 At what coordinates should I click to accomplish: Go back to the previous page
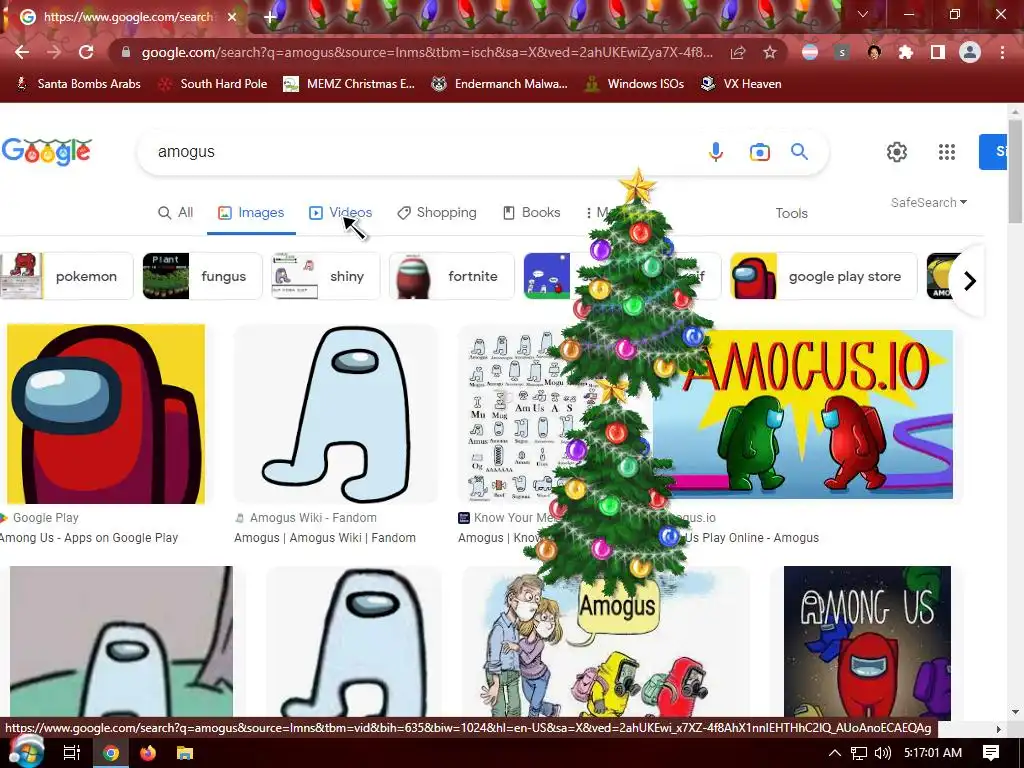pos(22,52)
